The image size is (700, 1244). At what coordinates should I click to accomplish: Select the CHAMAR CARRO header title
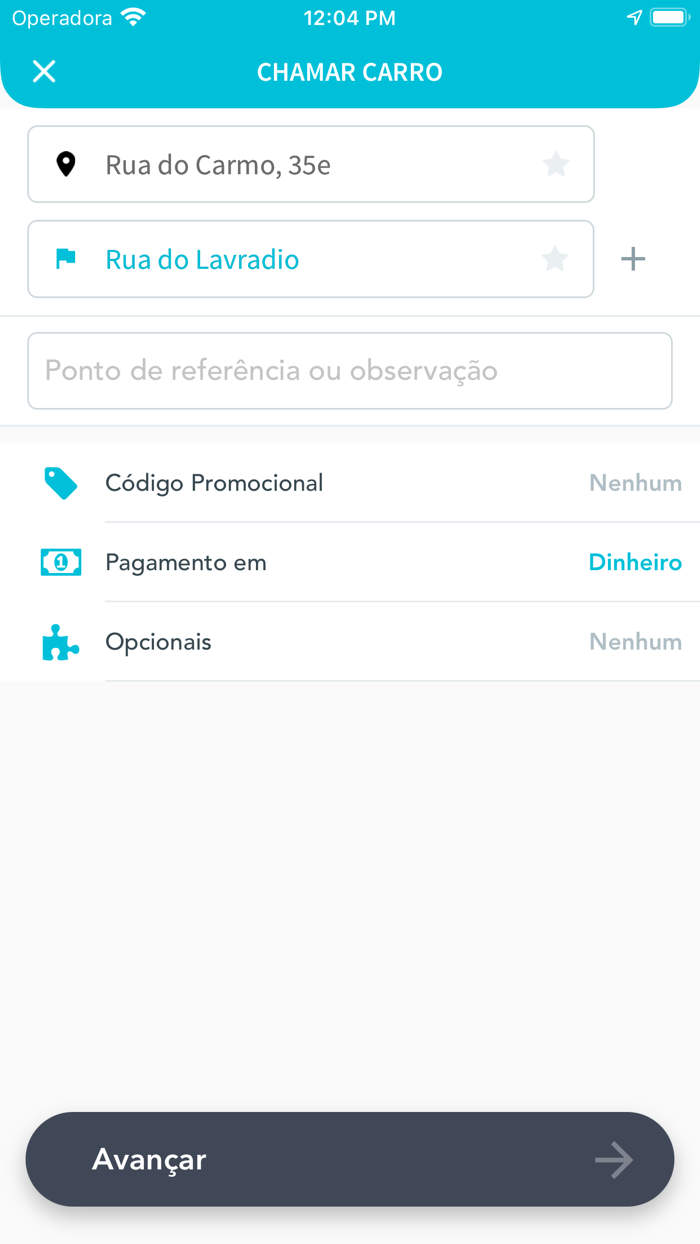tap(350, 71)
